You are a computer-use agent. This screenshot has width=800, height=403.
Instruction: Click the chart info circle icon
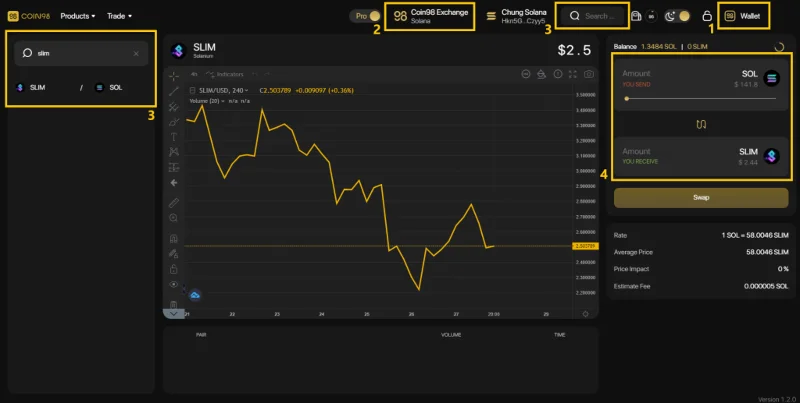558,74
